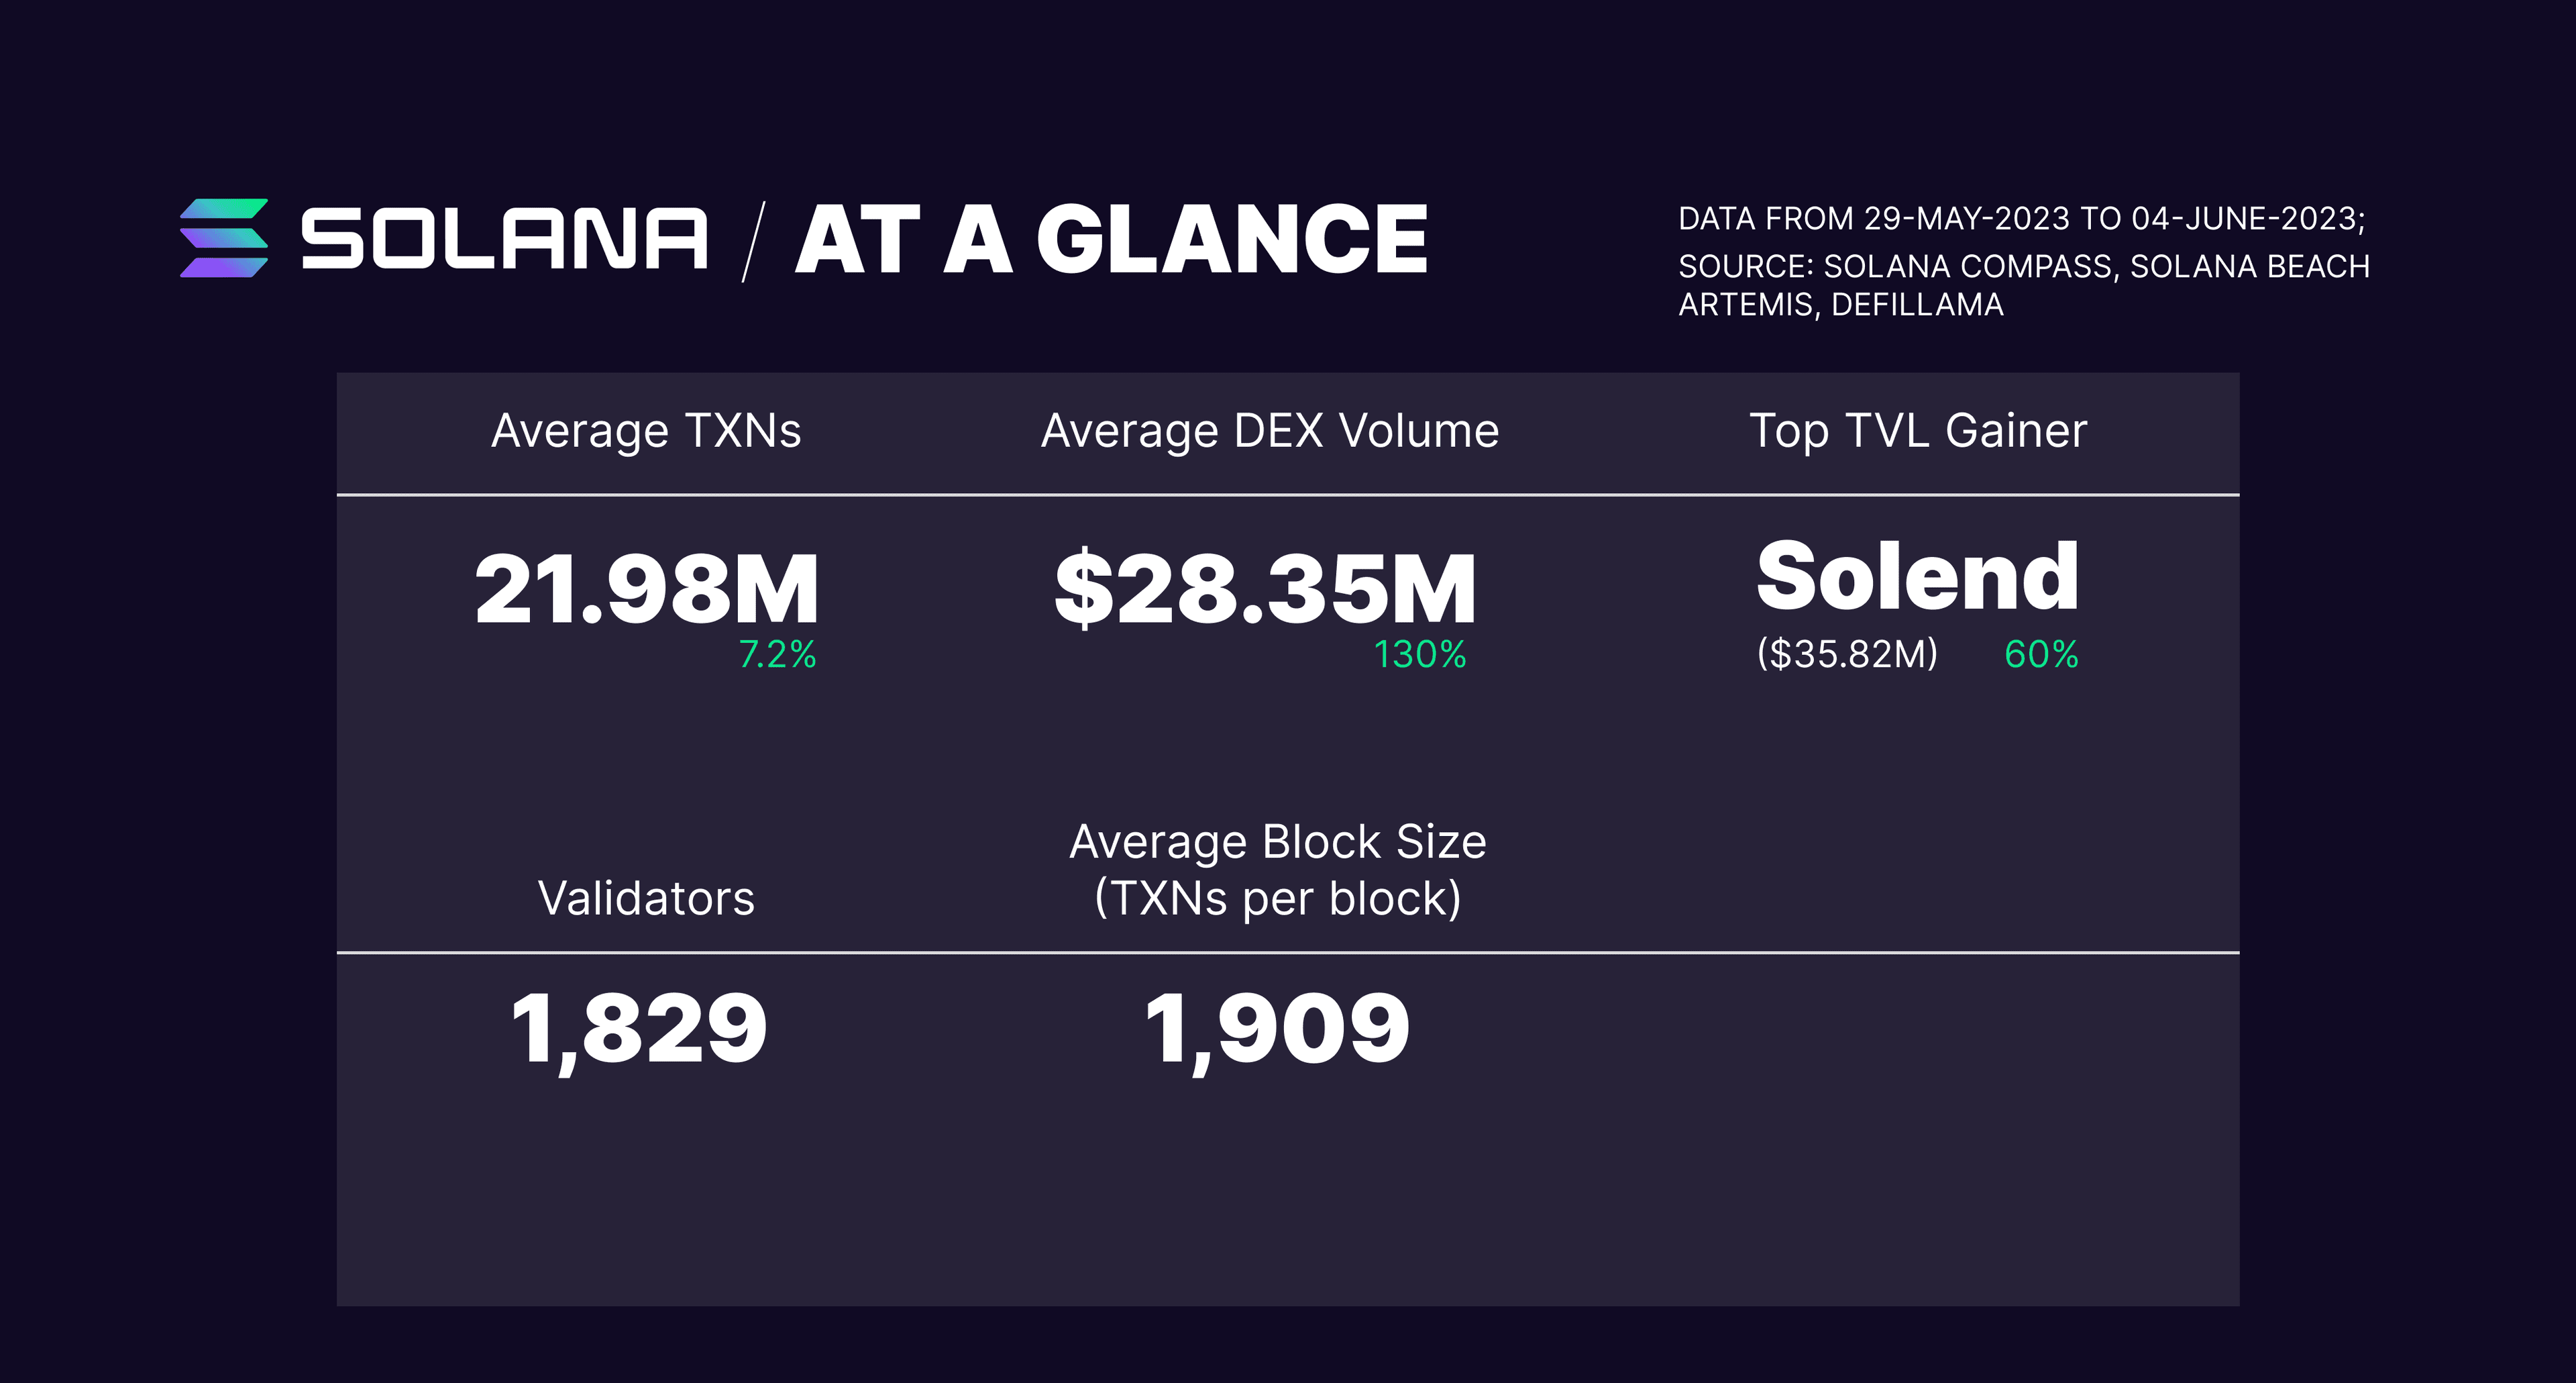Select the 'AT A GLANCE' heading
Image resolution: width=2576 pixels, height=1383 pixels.
[1111, 239]
